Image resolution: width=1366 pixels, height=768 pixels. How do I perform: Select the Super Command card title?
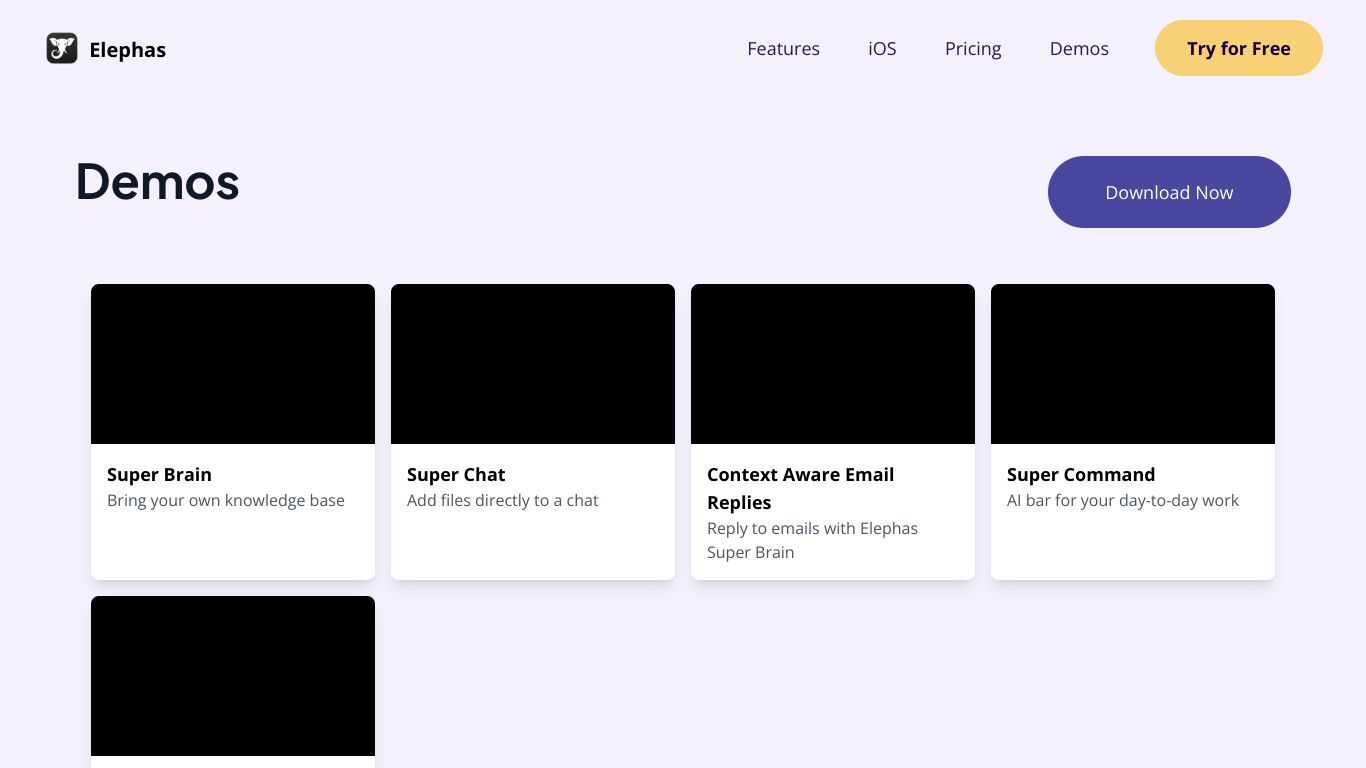1081,474
